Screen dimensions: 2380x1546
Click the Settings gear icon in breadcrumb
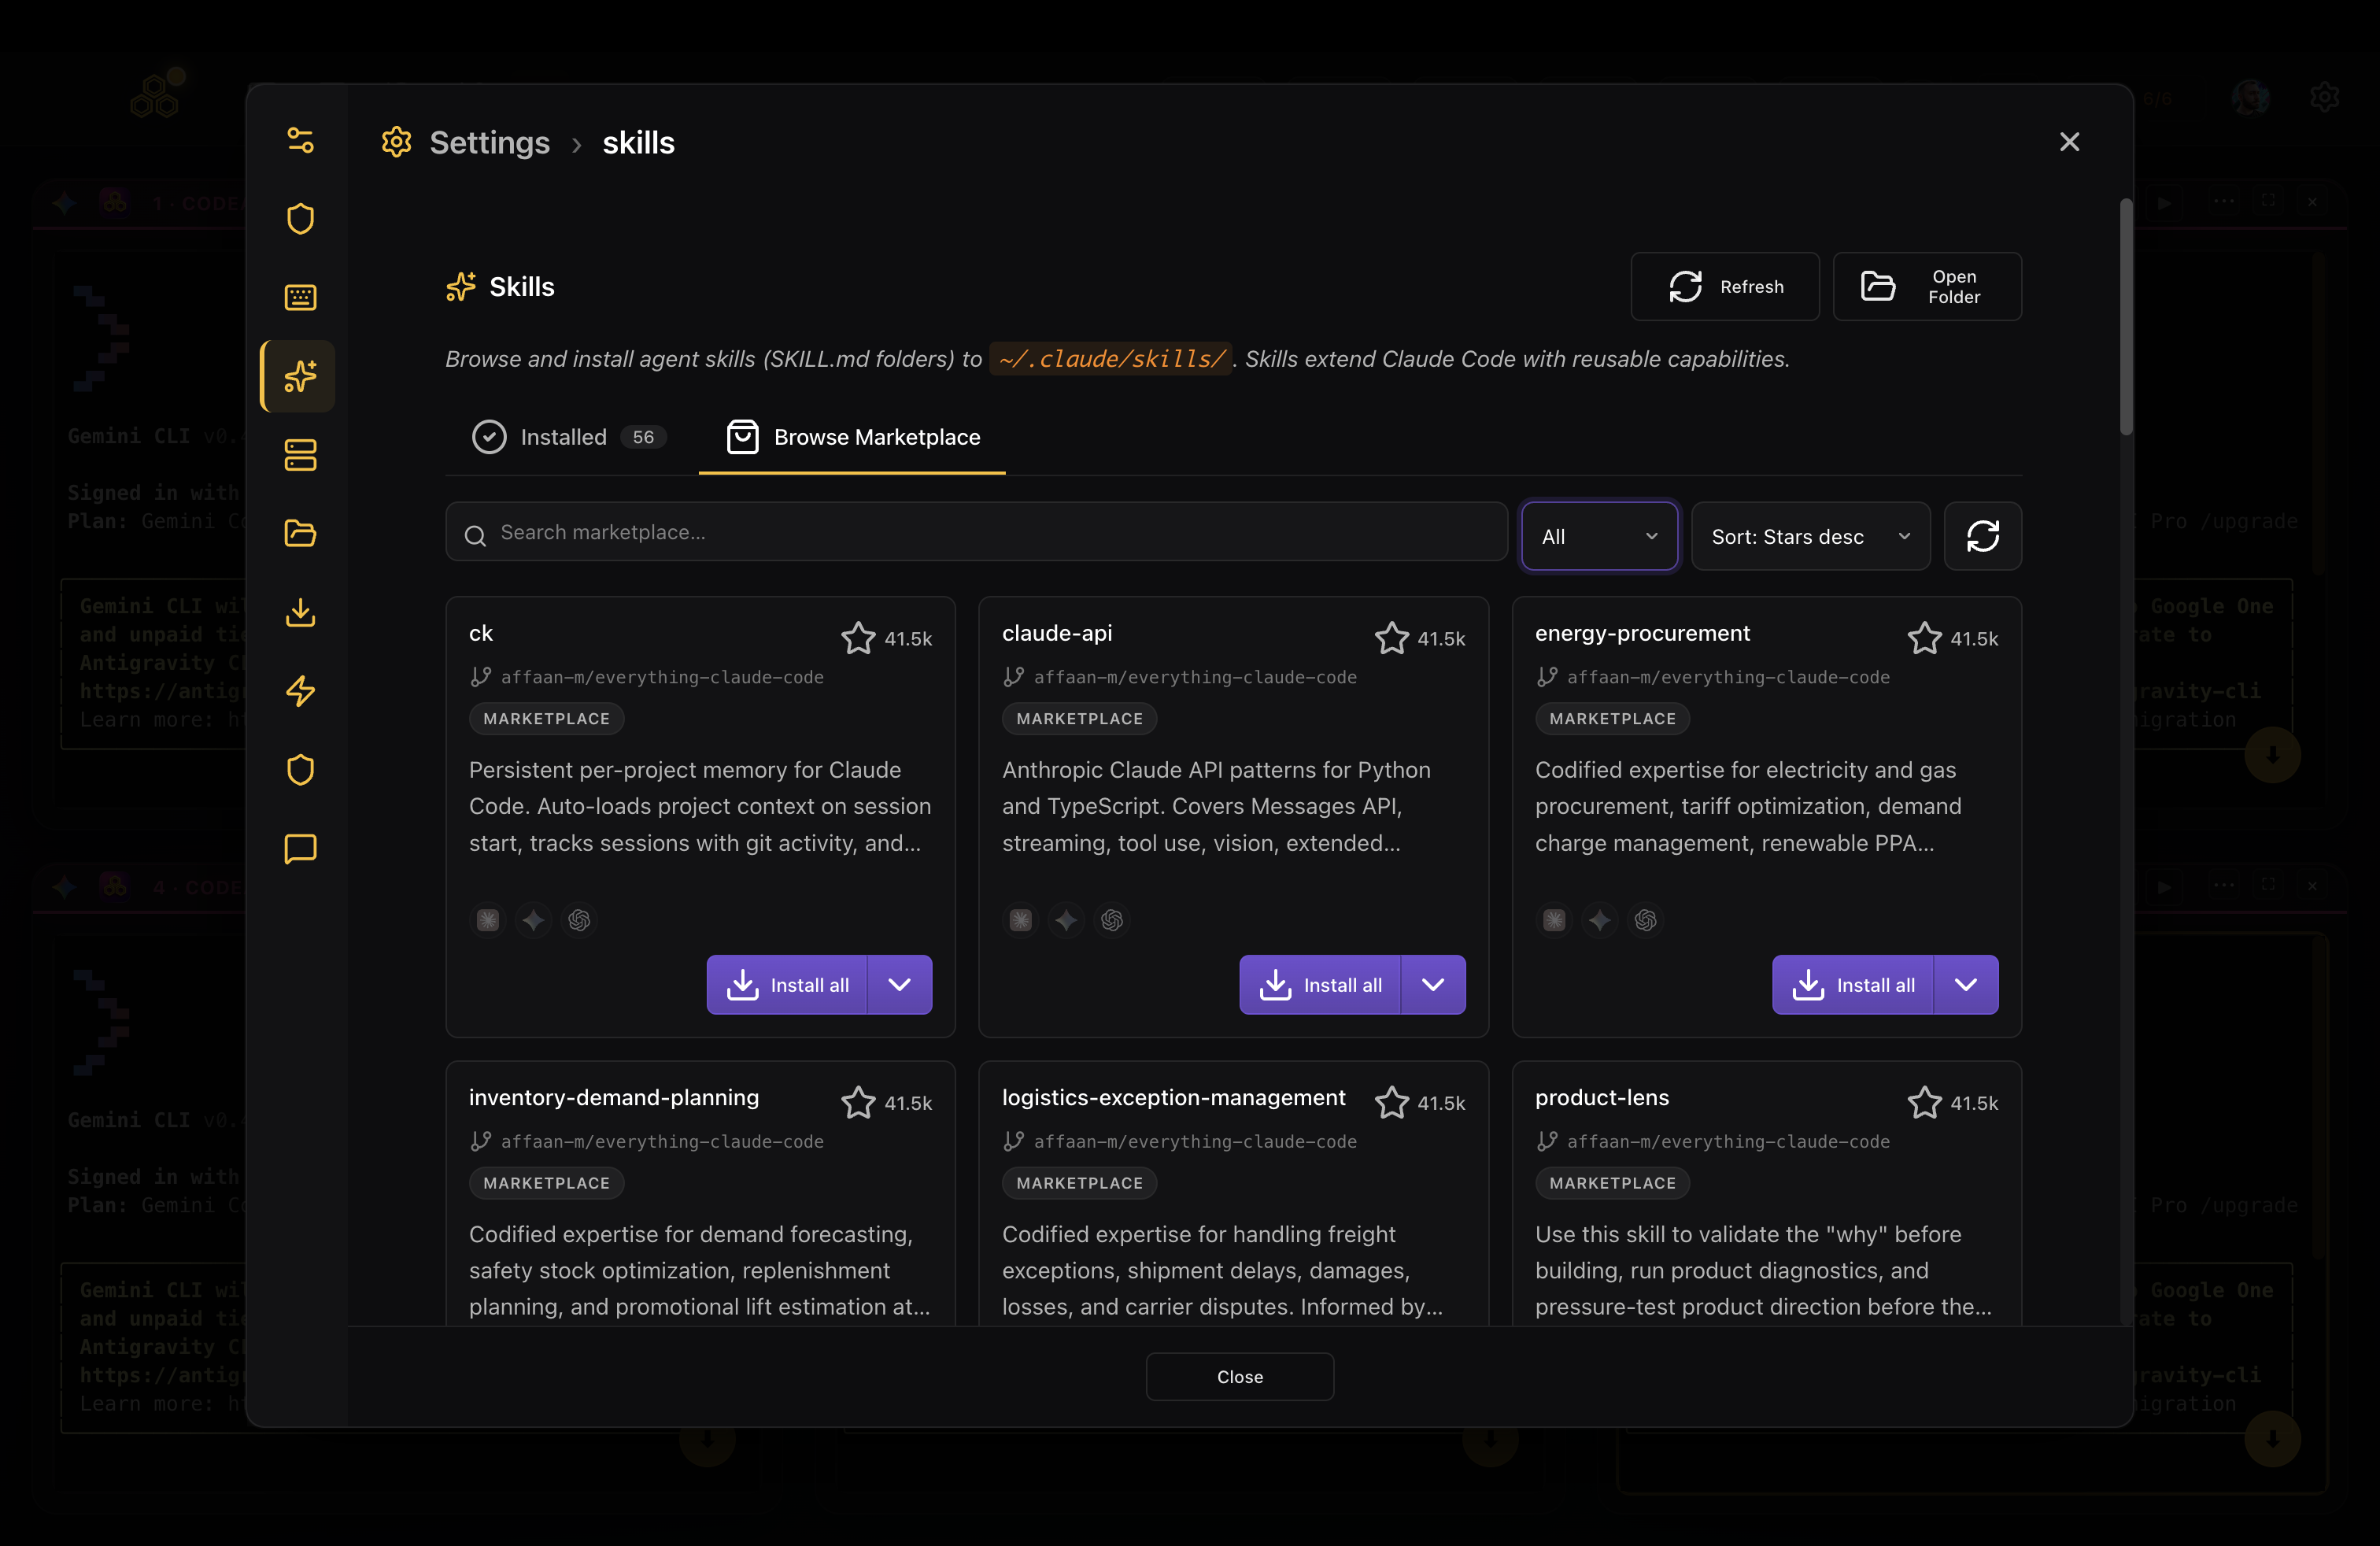click(397, 142)
